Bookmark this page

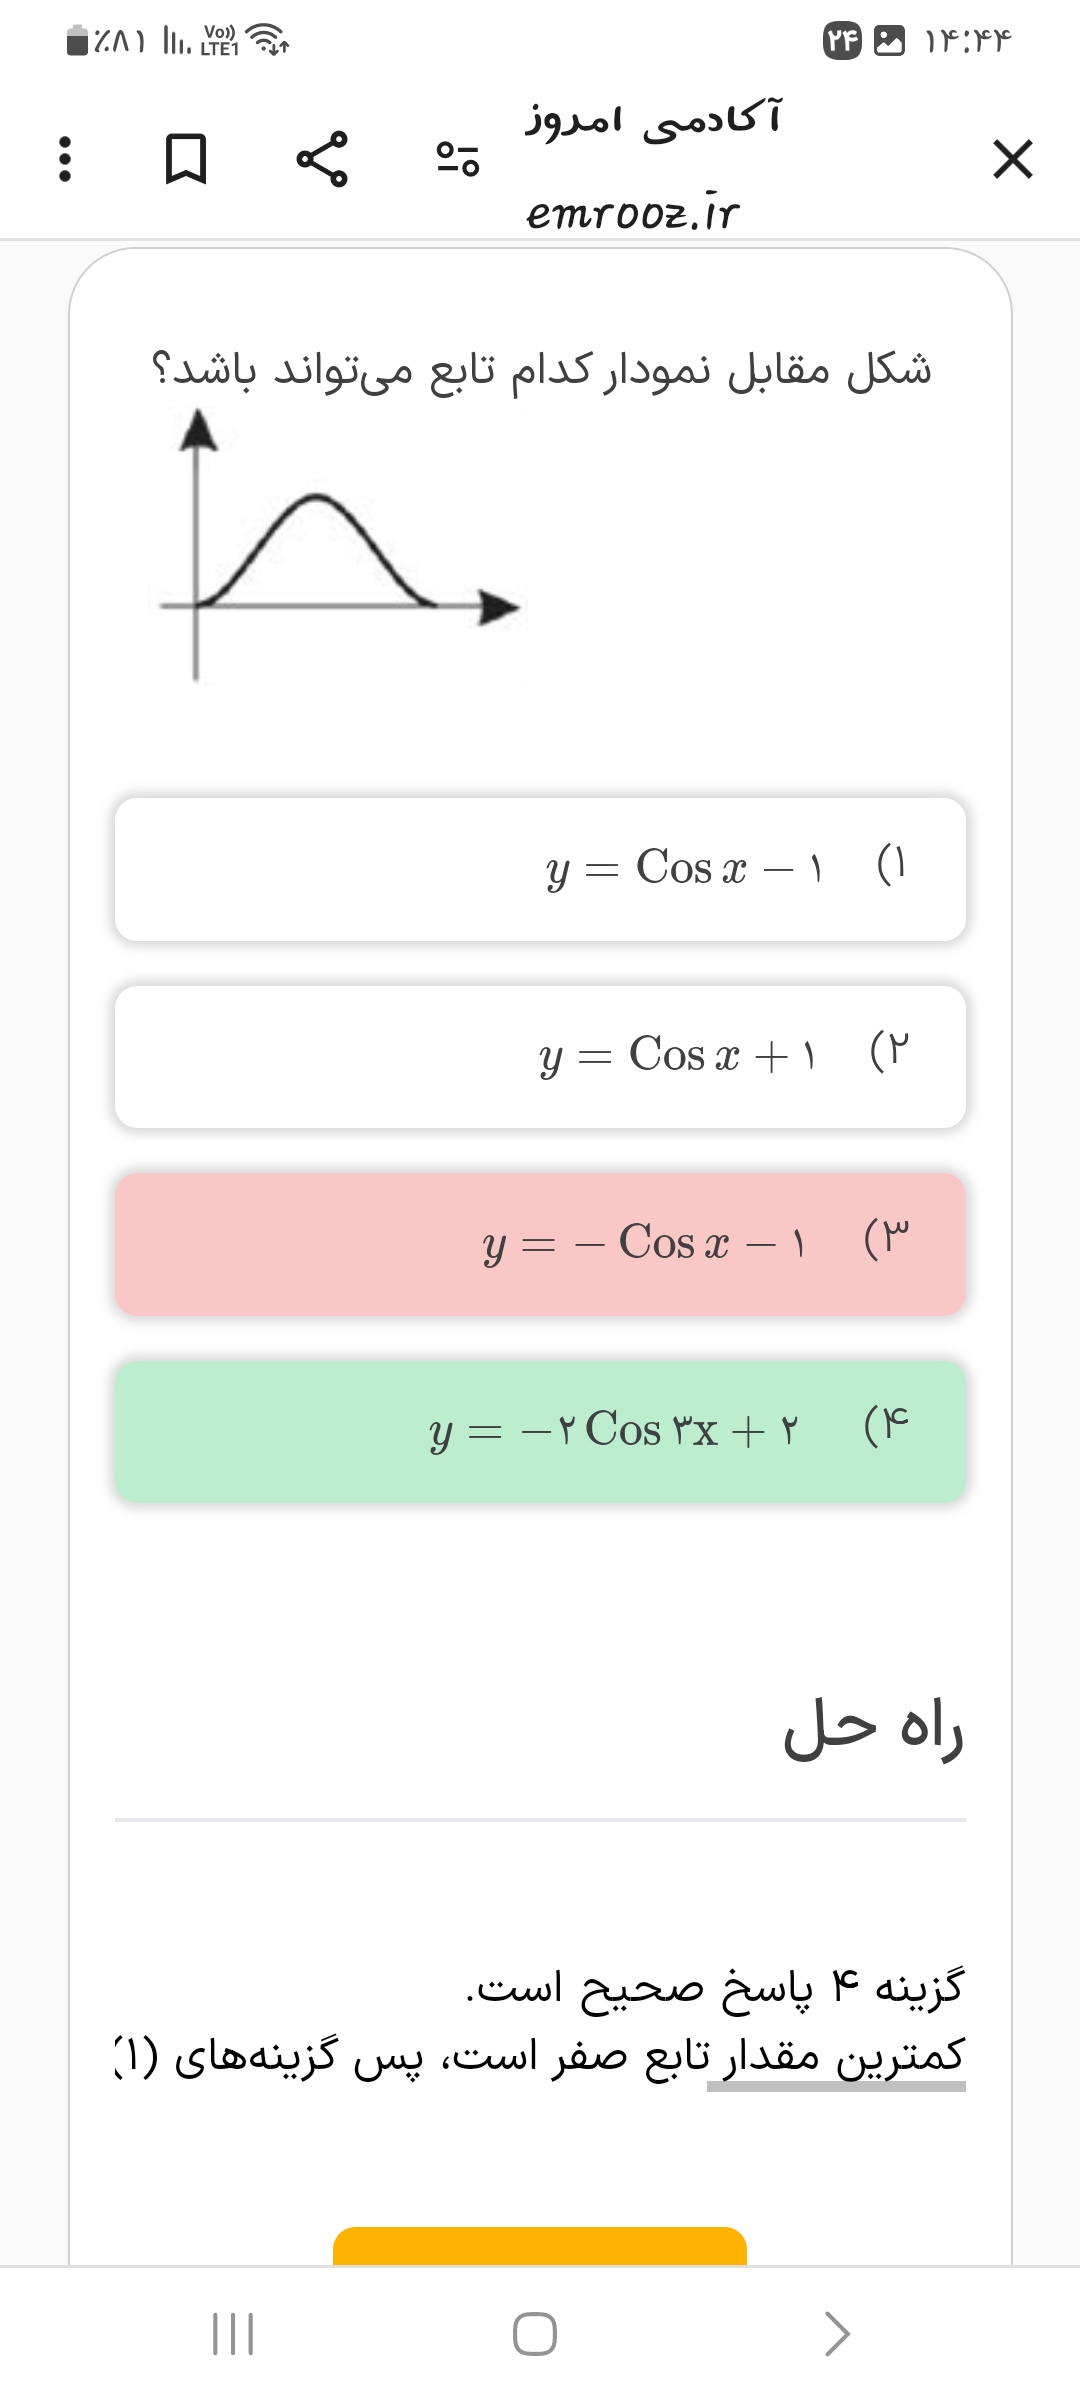[185, 159]
